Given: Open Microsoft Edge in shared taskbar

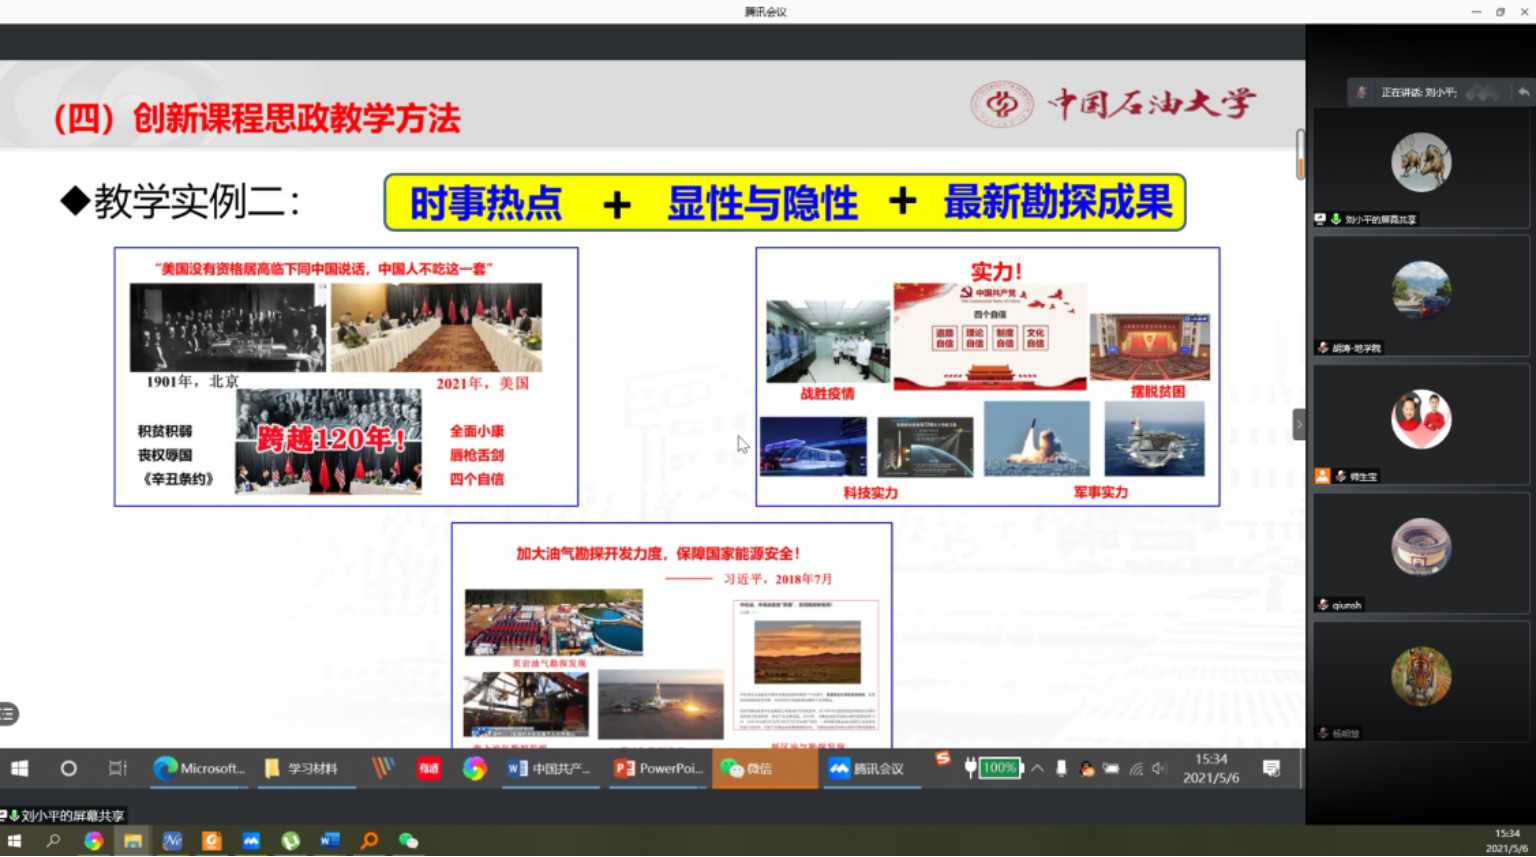Looking at the screenshot, I should click(x=199, y=768).
